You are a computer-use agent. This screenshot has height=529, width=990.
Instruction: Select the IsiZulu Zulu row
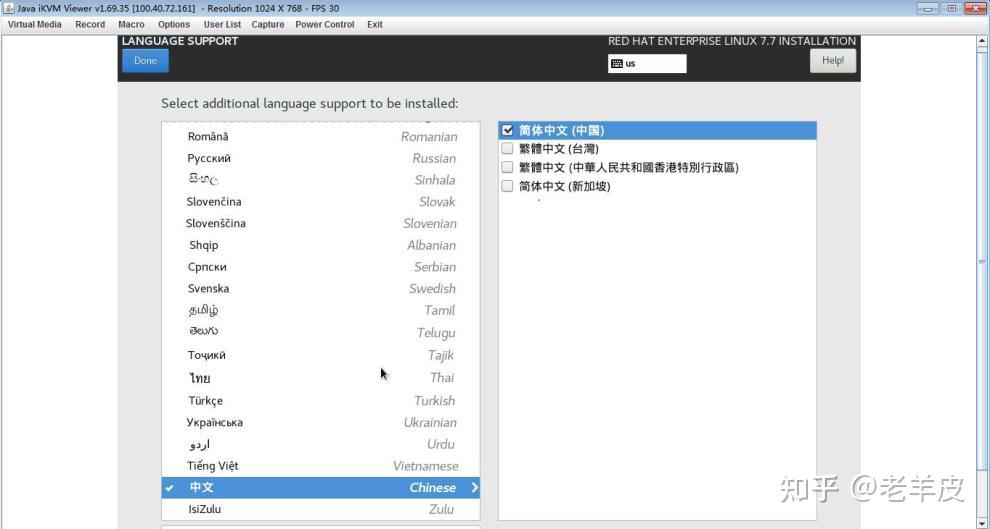(321, 509)
